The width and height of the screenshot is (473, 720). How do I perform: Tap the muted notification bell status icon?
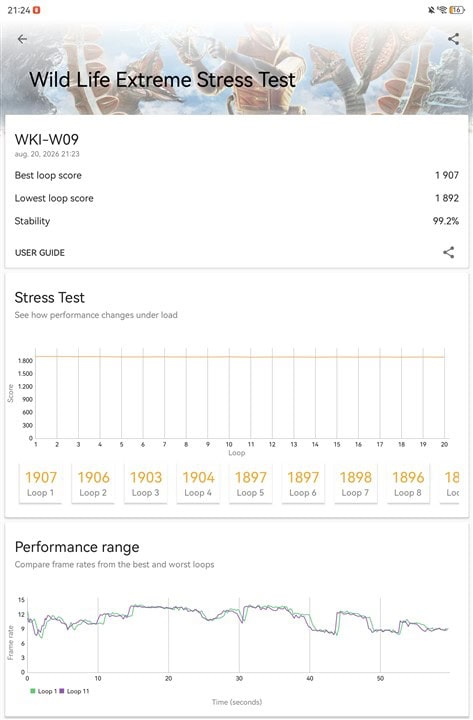pos(431,10)
